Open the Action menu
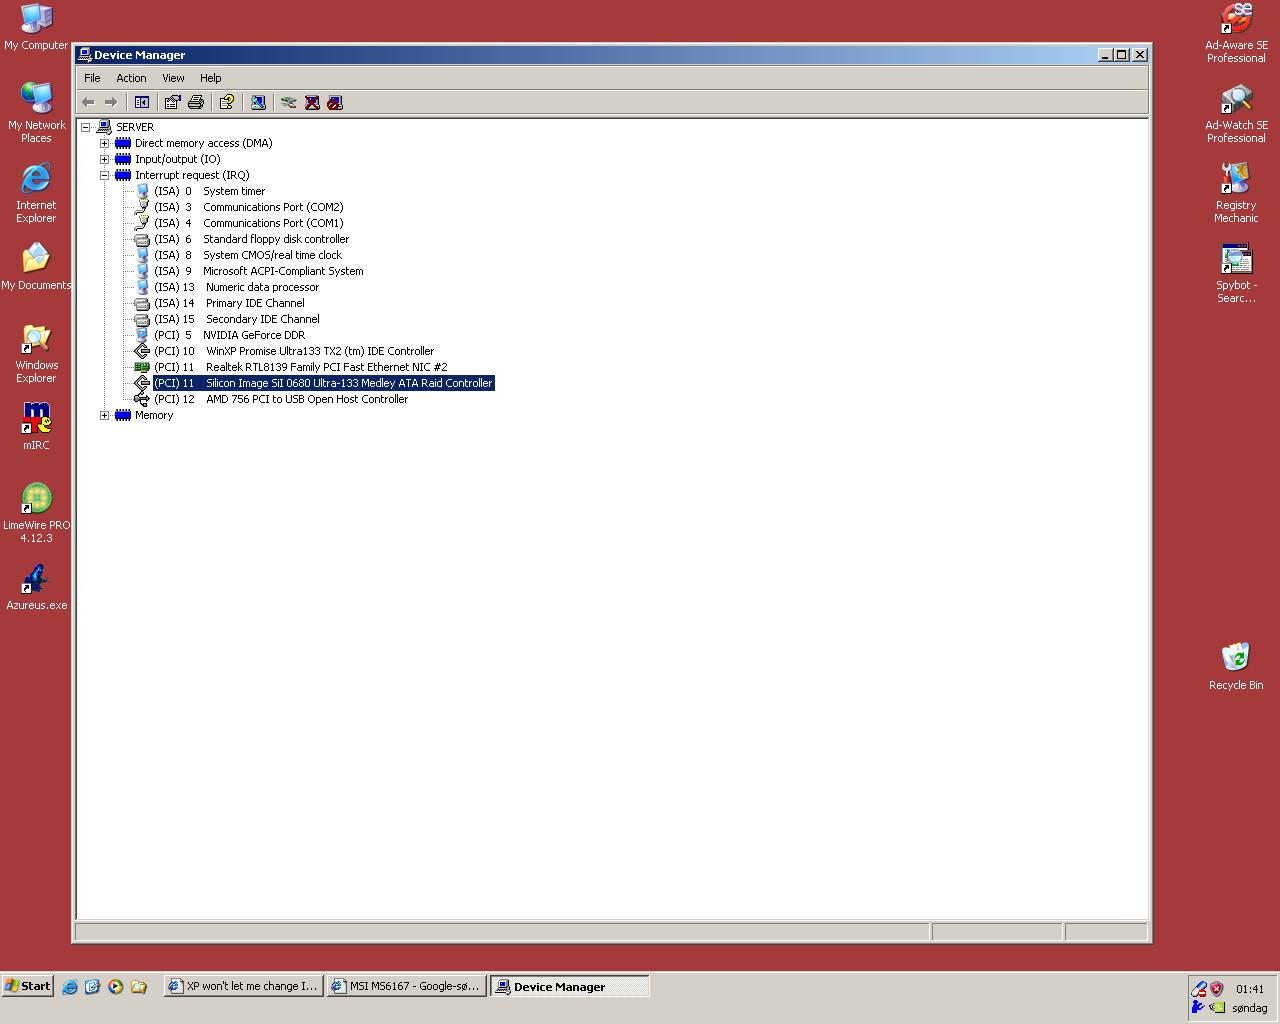Viewport: 1280px width, 1024px height. tap(131, 78)
